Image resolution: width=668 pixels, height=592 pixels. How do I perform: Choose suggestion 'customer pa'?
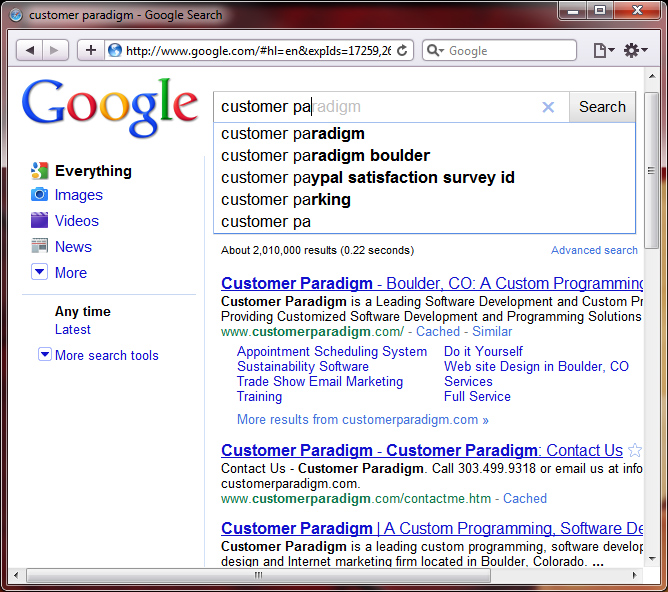click(424, 222)
